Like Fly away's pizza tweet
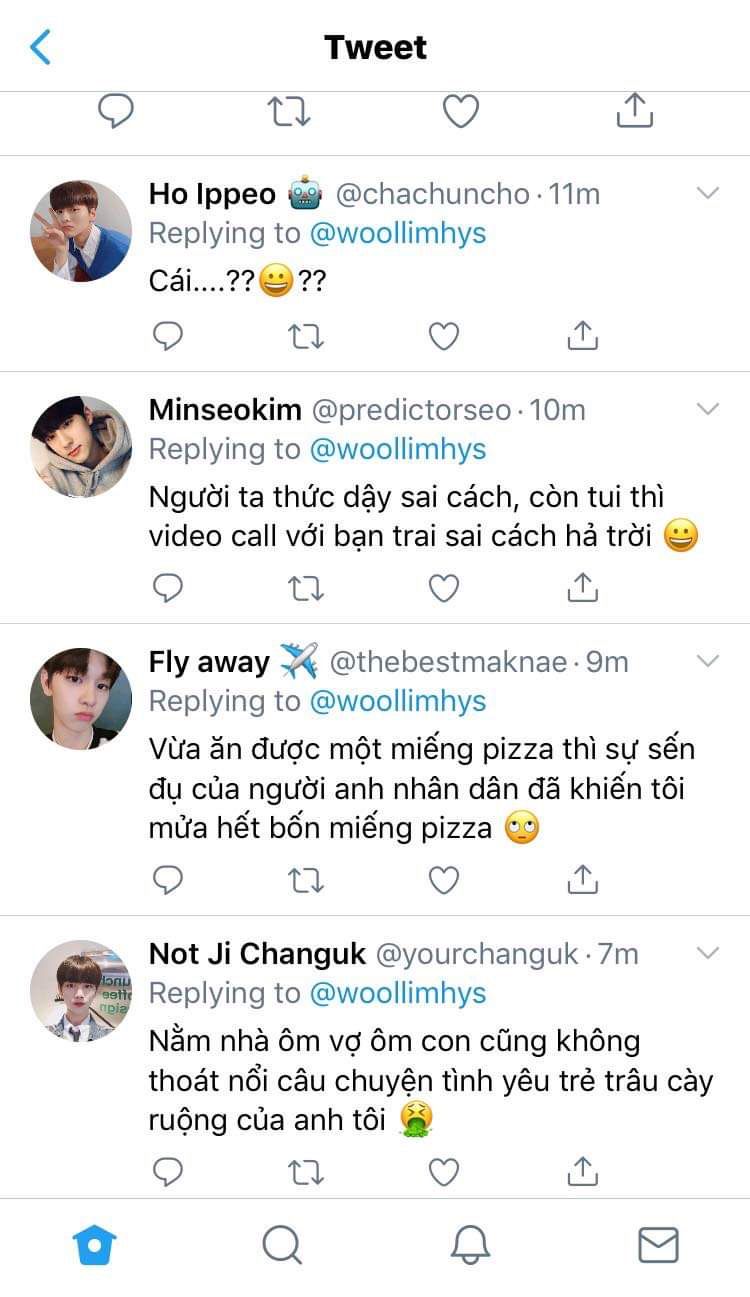 [x=444, y=880]
